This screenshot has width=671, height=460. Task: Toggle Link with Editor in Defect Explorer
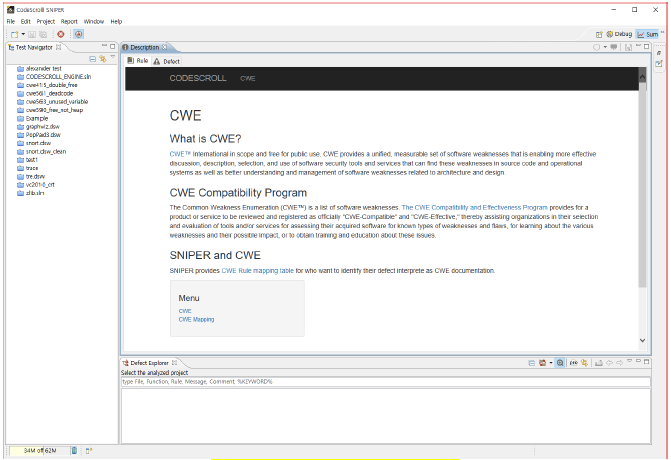pyautogui.click(x=584, y=363)
